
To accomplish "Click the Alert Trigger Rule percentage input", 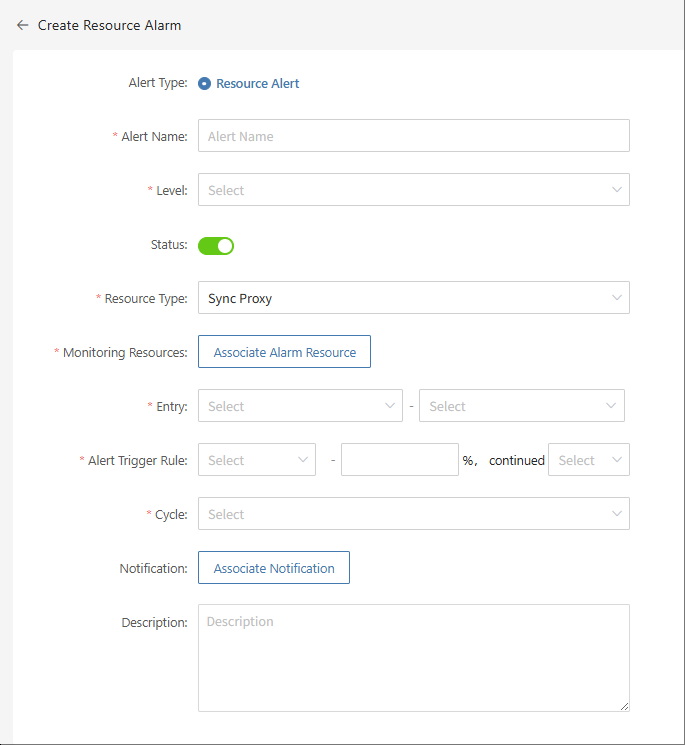I will coord(400,459).
